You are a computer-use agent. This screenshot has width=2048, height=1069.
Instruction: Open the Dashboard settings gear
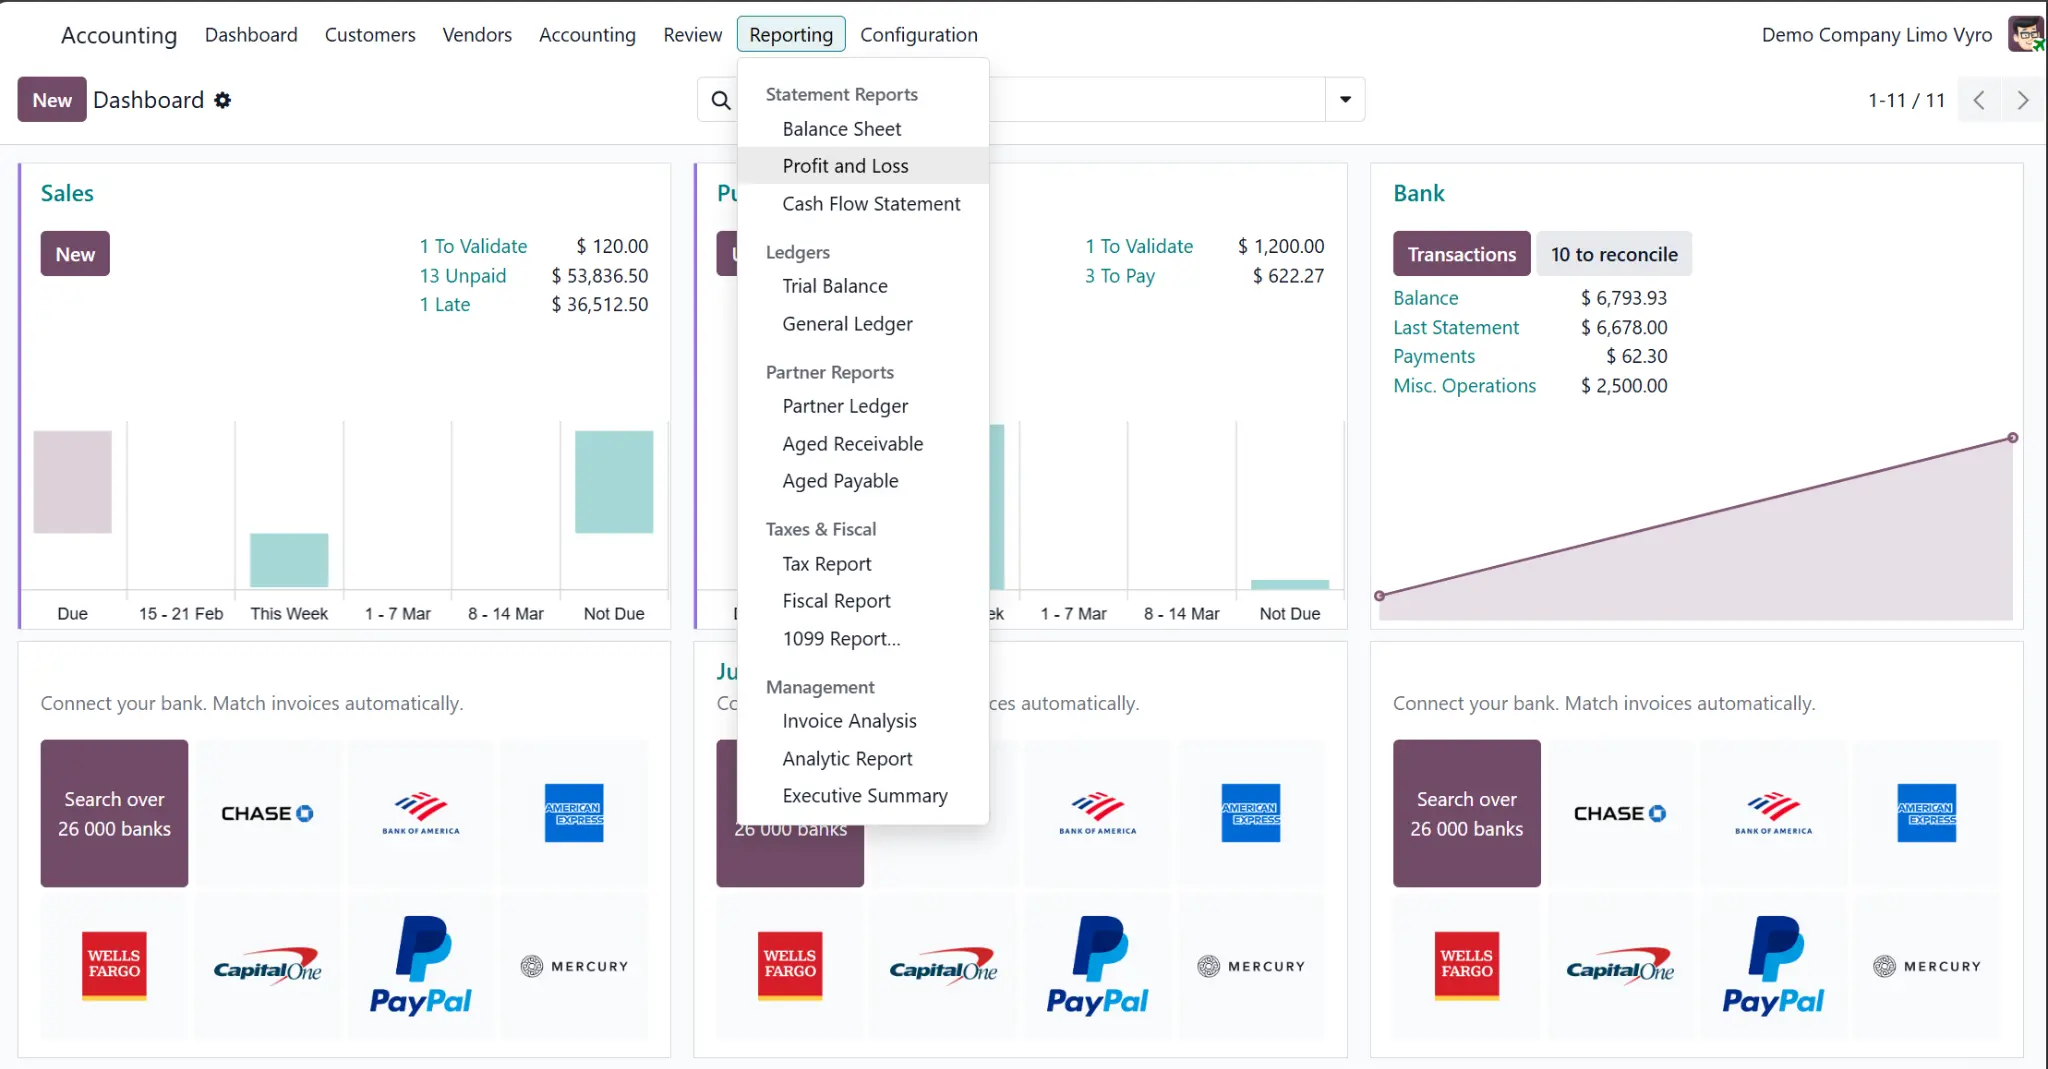coord(224,99)
